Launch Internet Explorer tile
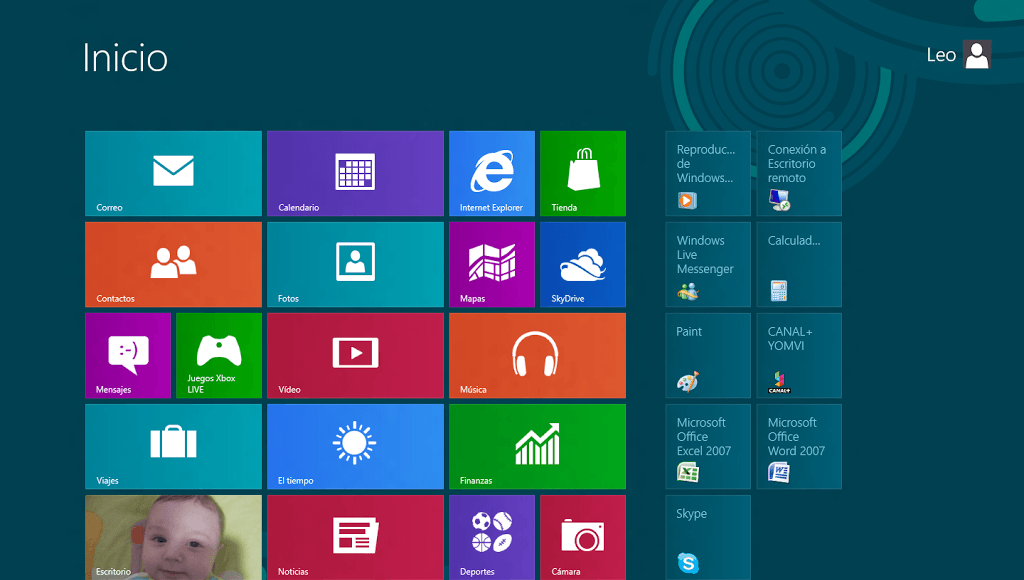Viewport: 1024px width, 580px height. tap(492, 173)
